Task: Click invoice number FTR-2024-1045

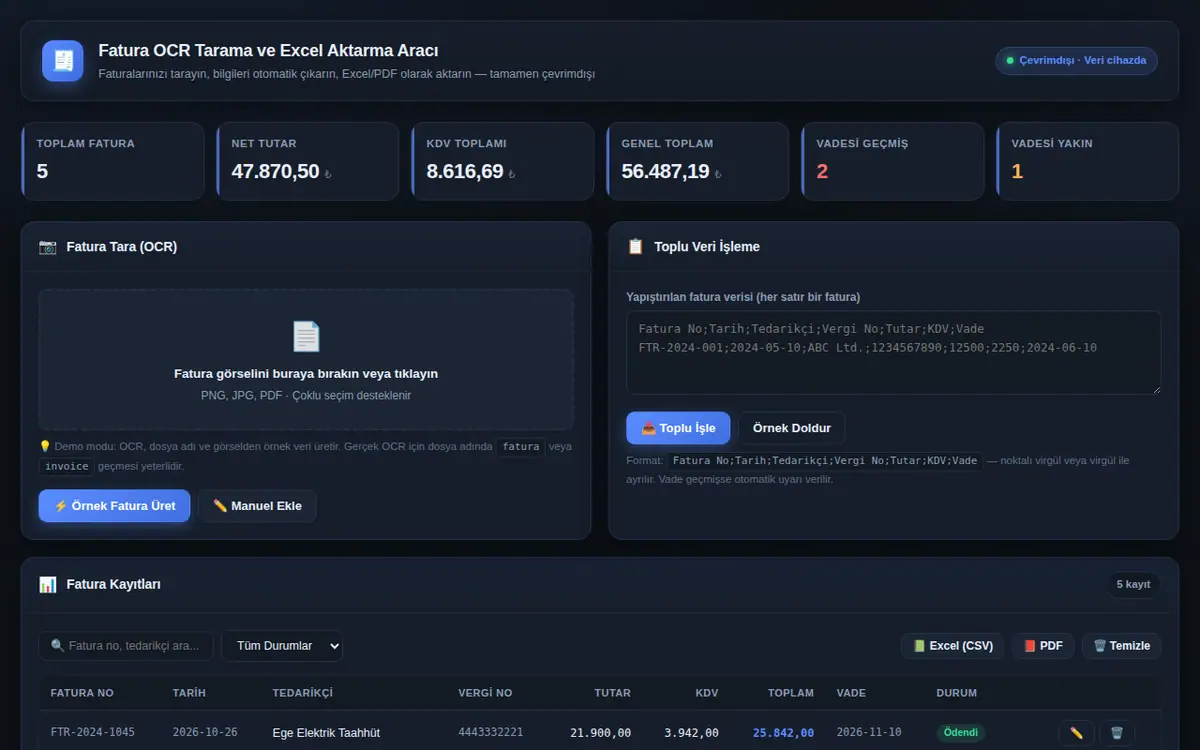Action: pos(93,733)
